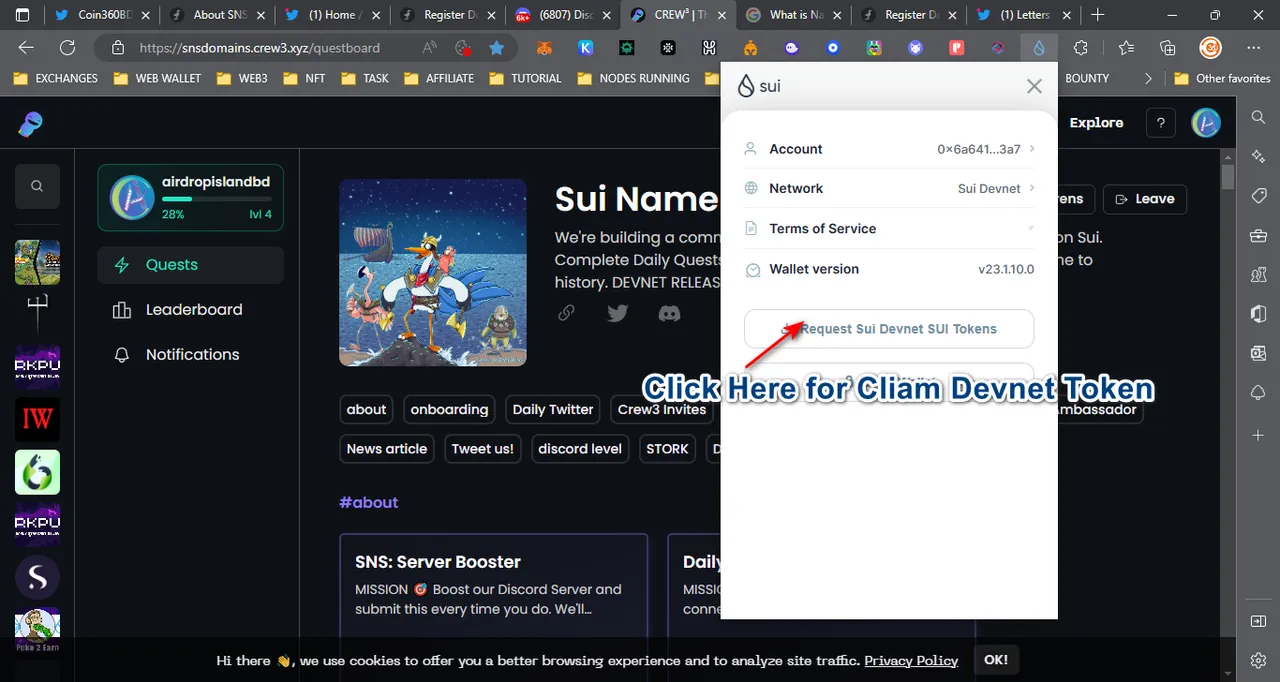
Task: Open the first pixel-art community in sidebar
Action: [37, 262]
